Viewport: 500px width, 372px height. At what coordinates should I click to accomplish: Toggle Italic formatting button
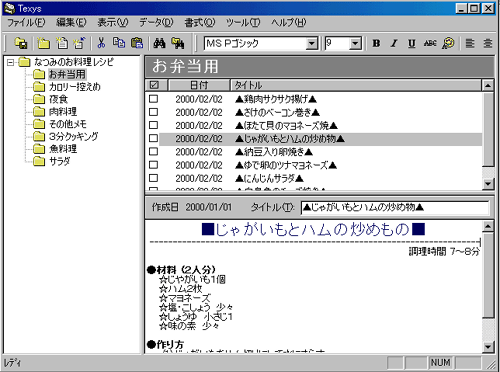pyautogui.click(x=394, y=43)
